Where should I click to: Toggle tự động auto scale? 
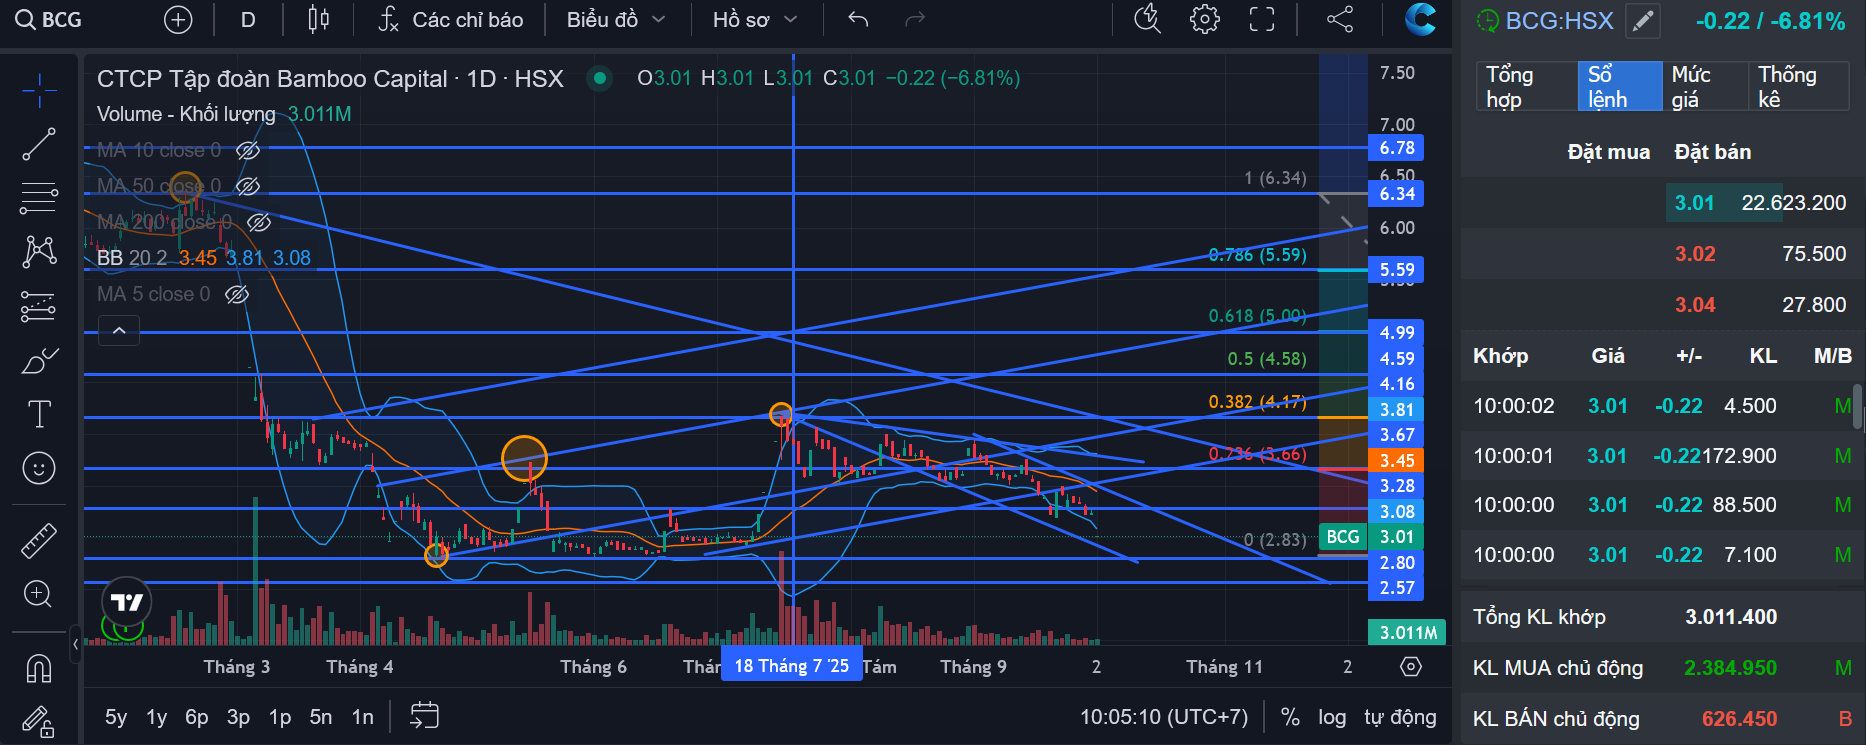(1400, 717)
